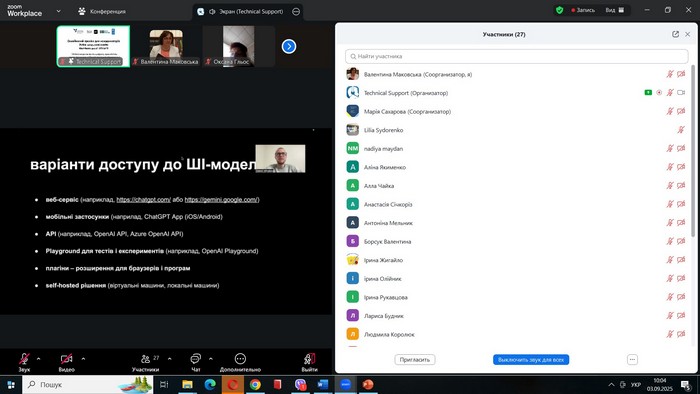Open the Дополнительно more options icon

tap(240, 359)
